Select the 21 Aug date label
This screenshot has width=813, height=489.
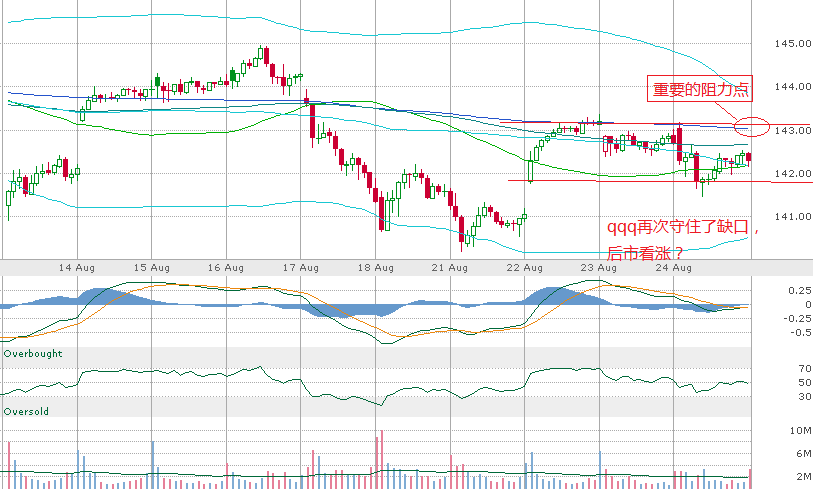[449, 268]
